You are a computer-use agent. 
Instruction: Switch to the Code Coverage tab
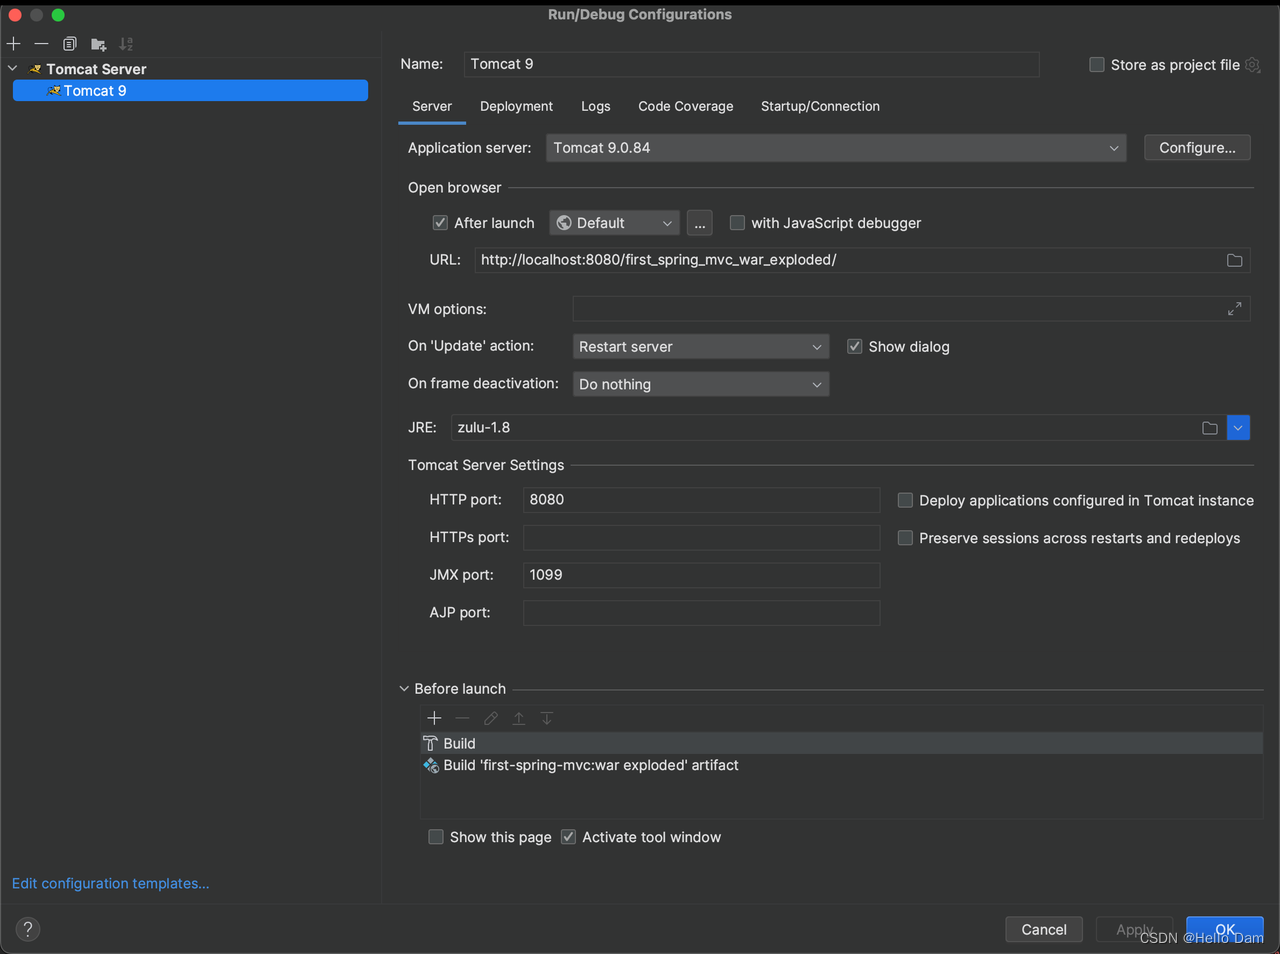pyautogui.click(x=686, y=106)
